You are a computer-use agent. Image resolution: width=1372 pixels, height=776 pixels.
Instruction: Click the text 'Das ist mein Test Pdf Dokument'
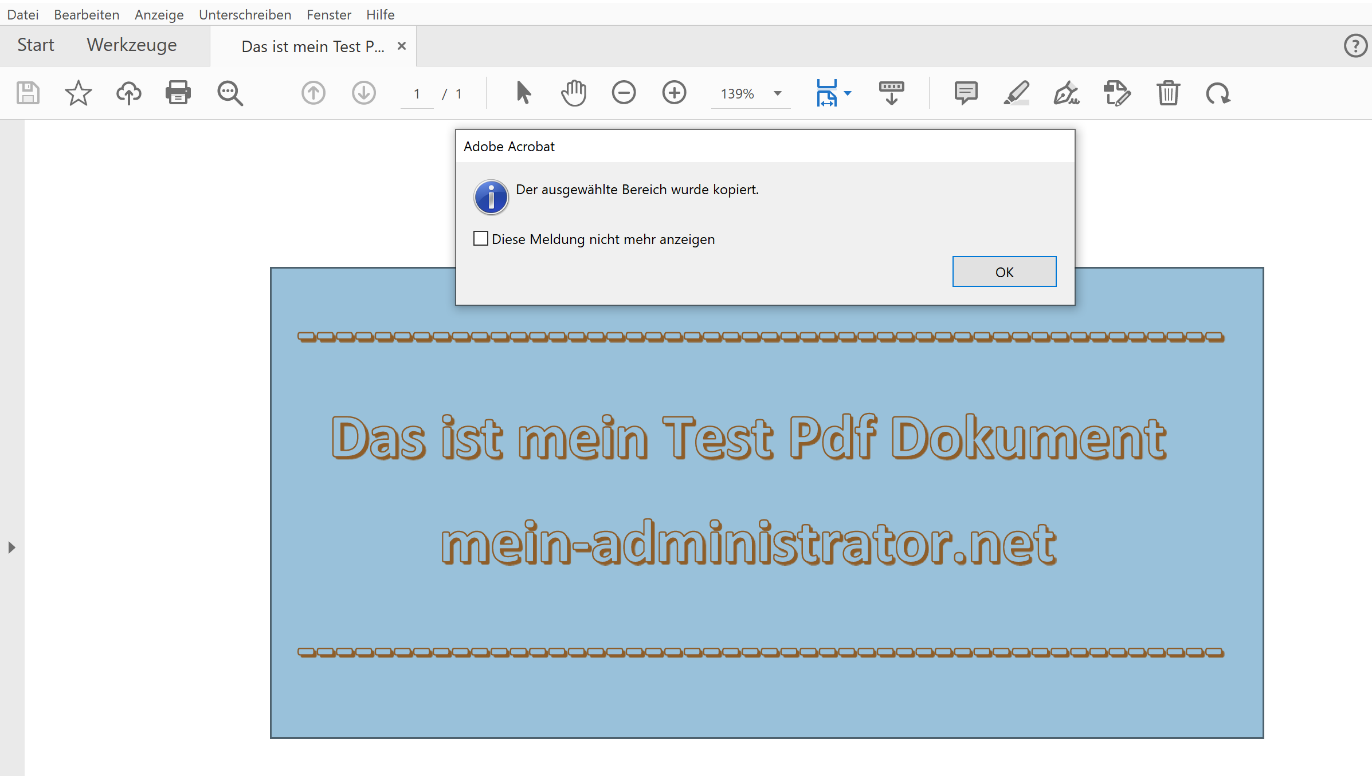coord(749,438)
